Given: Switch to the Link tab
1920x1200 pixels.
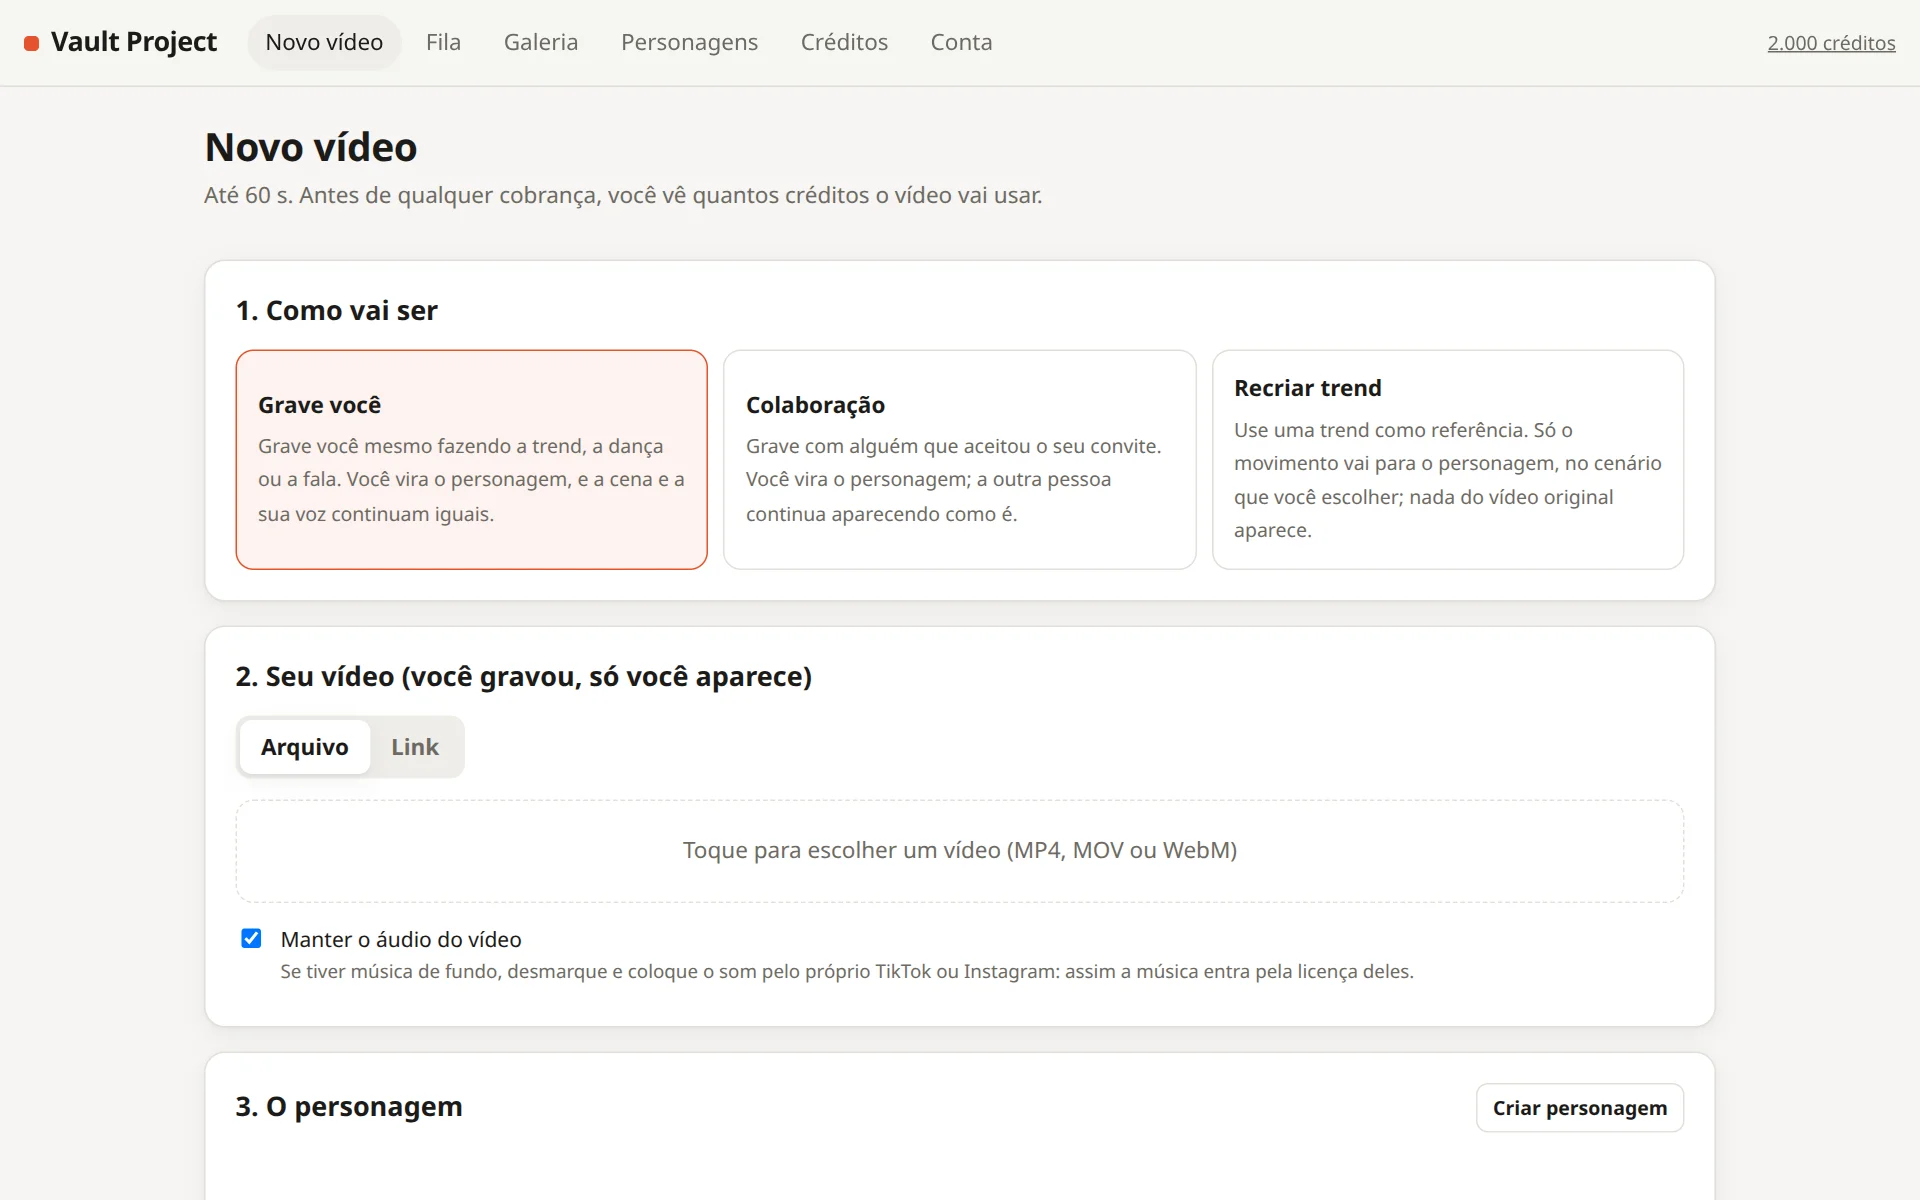Looking at the screenshot, I should [415, 747].
